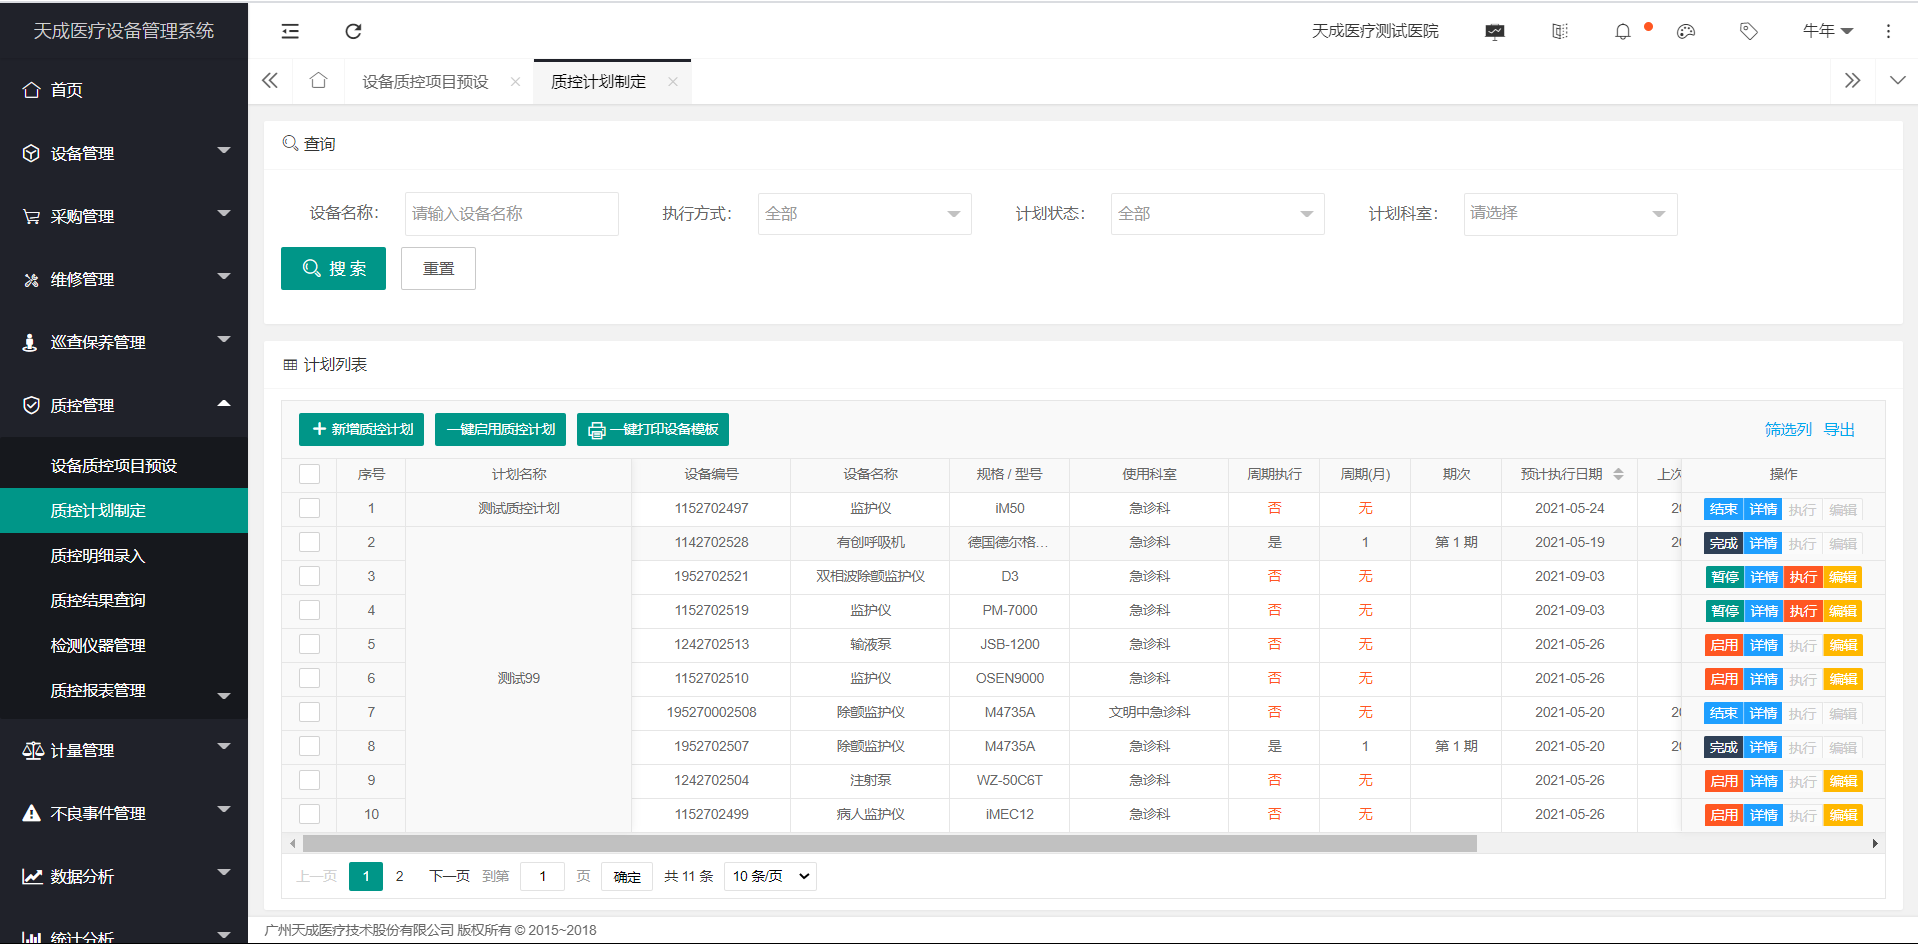Toggle the select-all header checkbox
1918x944 pixels.
[310, 474]
